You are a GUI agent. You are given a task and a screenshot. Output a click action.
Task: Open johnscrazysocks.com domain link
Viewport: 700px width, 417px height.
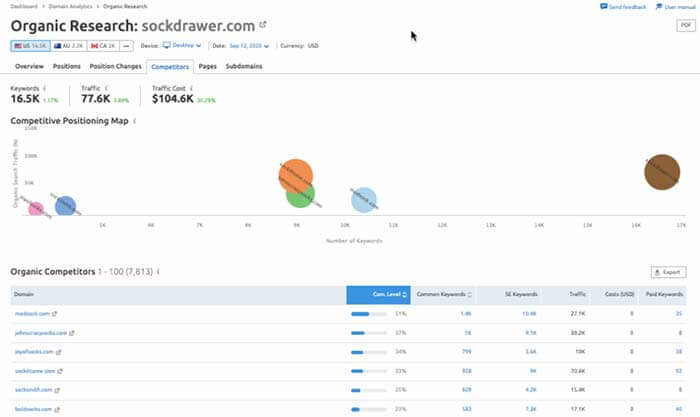41,333
